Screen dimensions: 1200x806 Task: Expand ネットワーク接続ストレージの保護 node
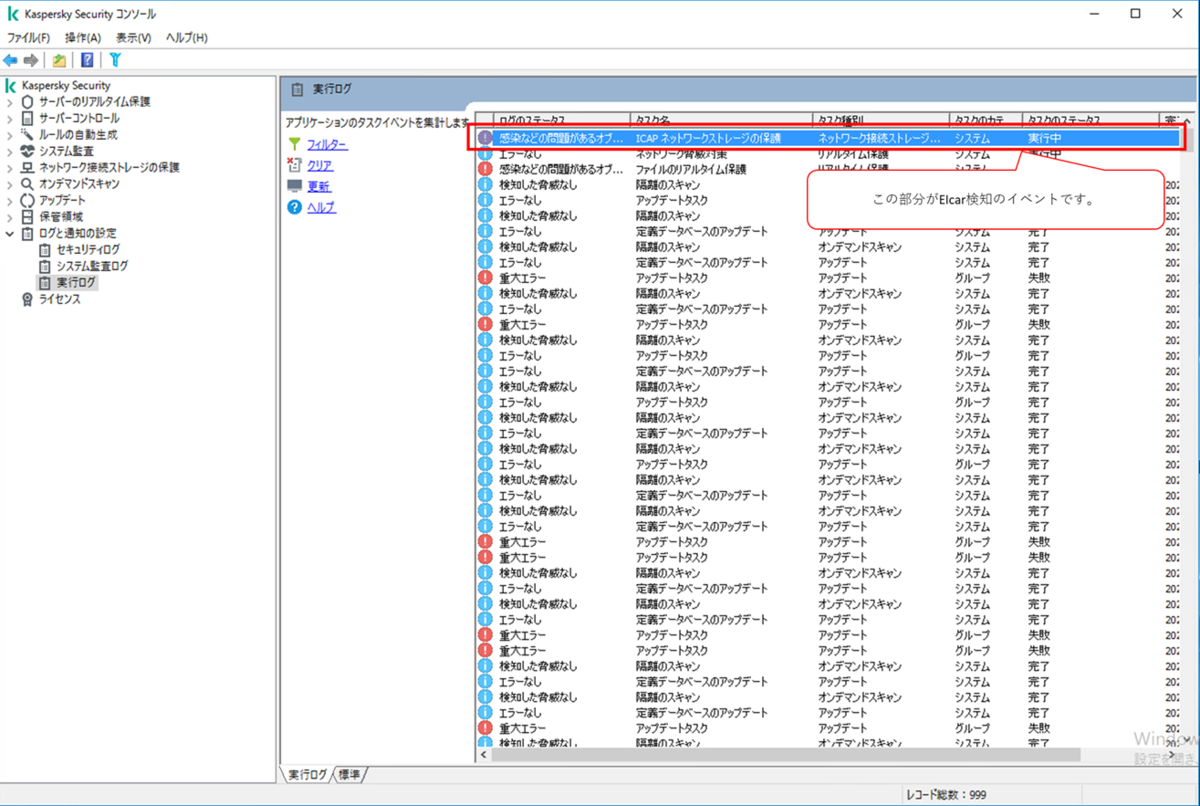(x=10, y=167)
